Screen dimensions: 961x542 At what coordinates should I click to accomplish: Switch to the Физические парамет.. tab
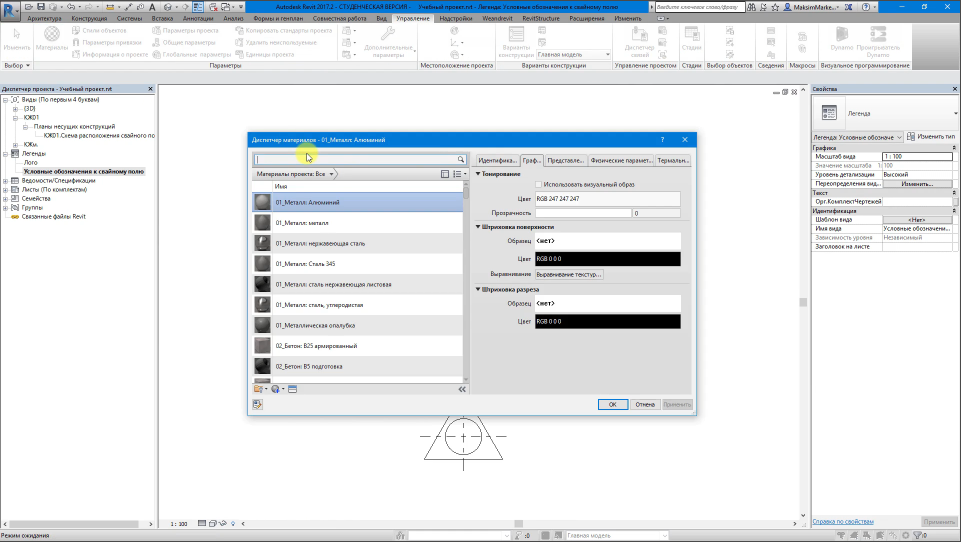tap(620, 161)
